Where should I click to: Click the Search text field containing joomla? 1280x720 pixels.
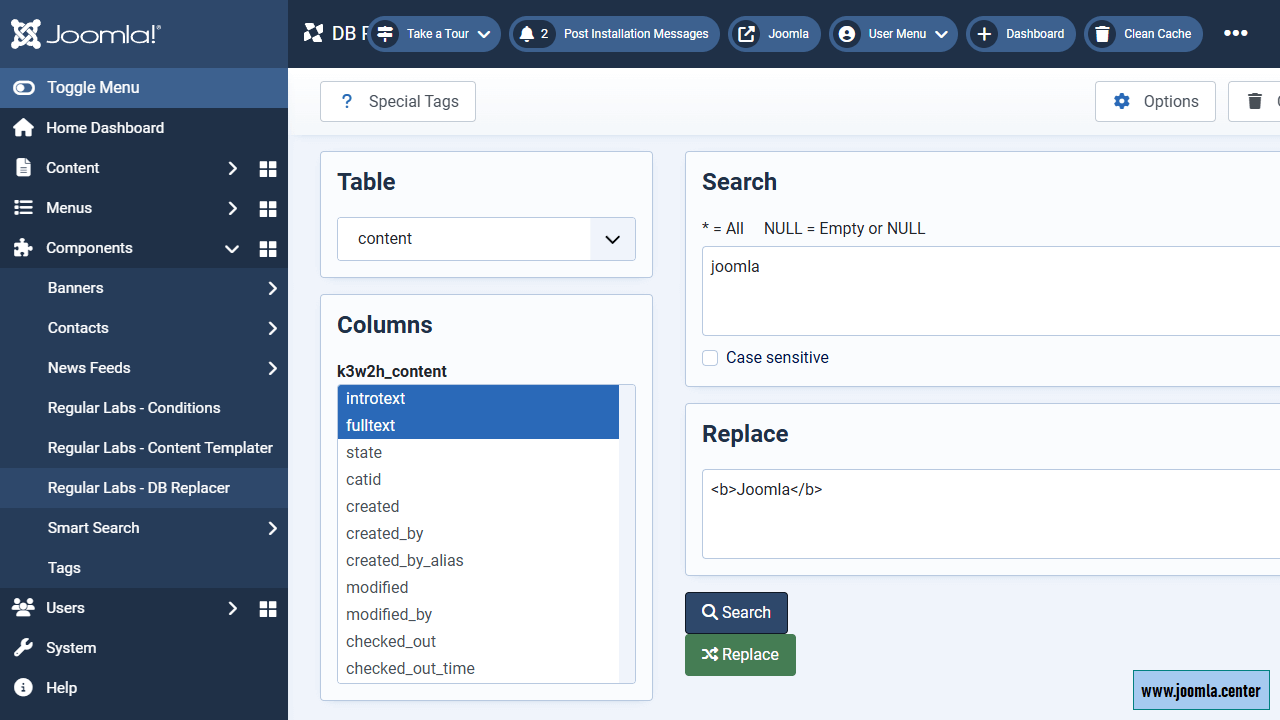click(x=991, y=291)
